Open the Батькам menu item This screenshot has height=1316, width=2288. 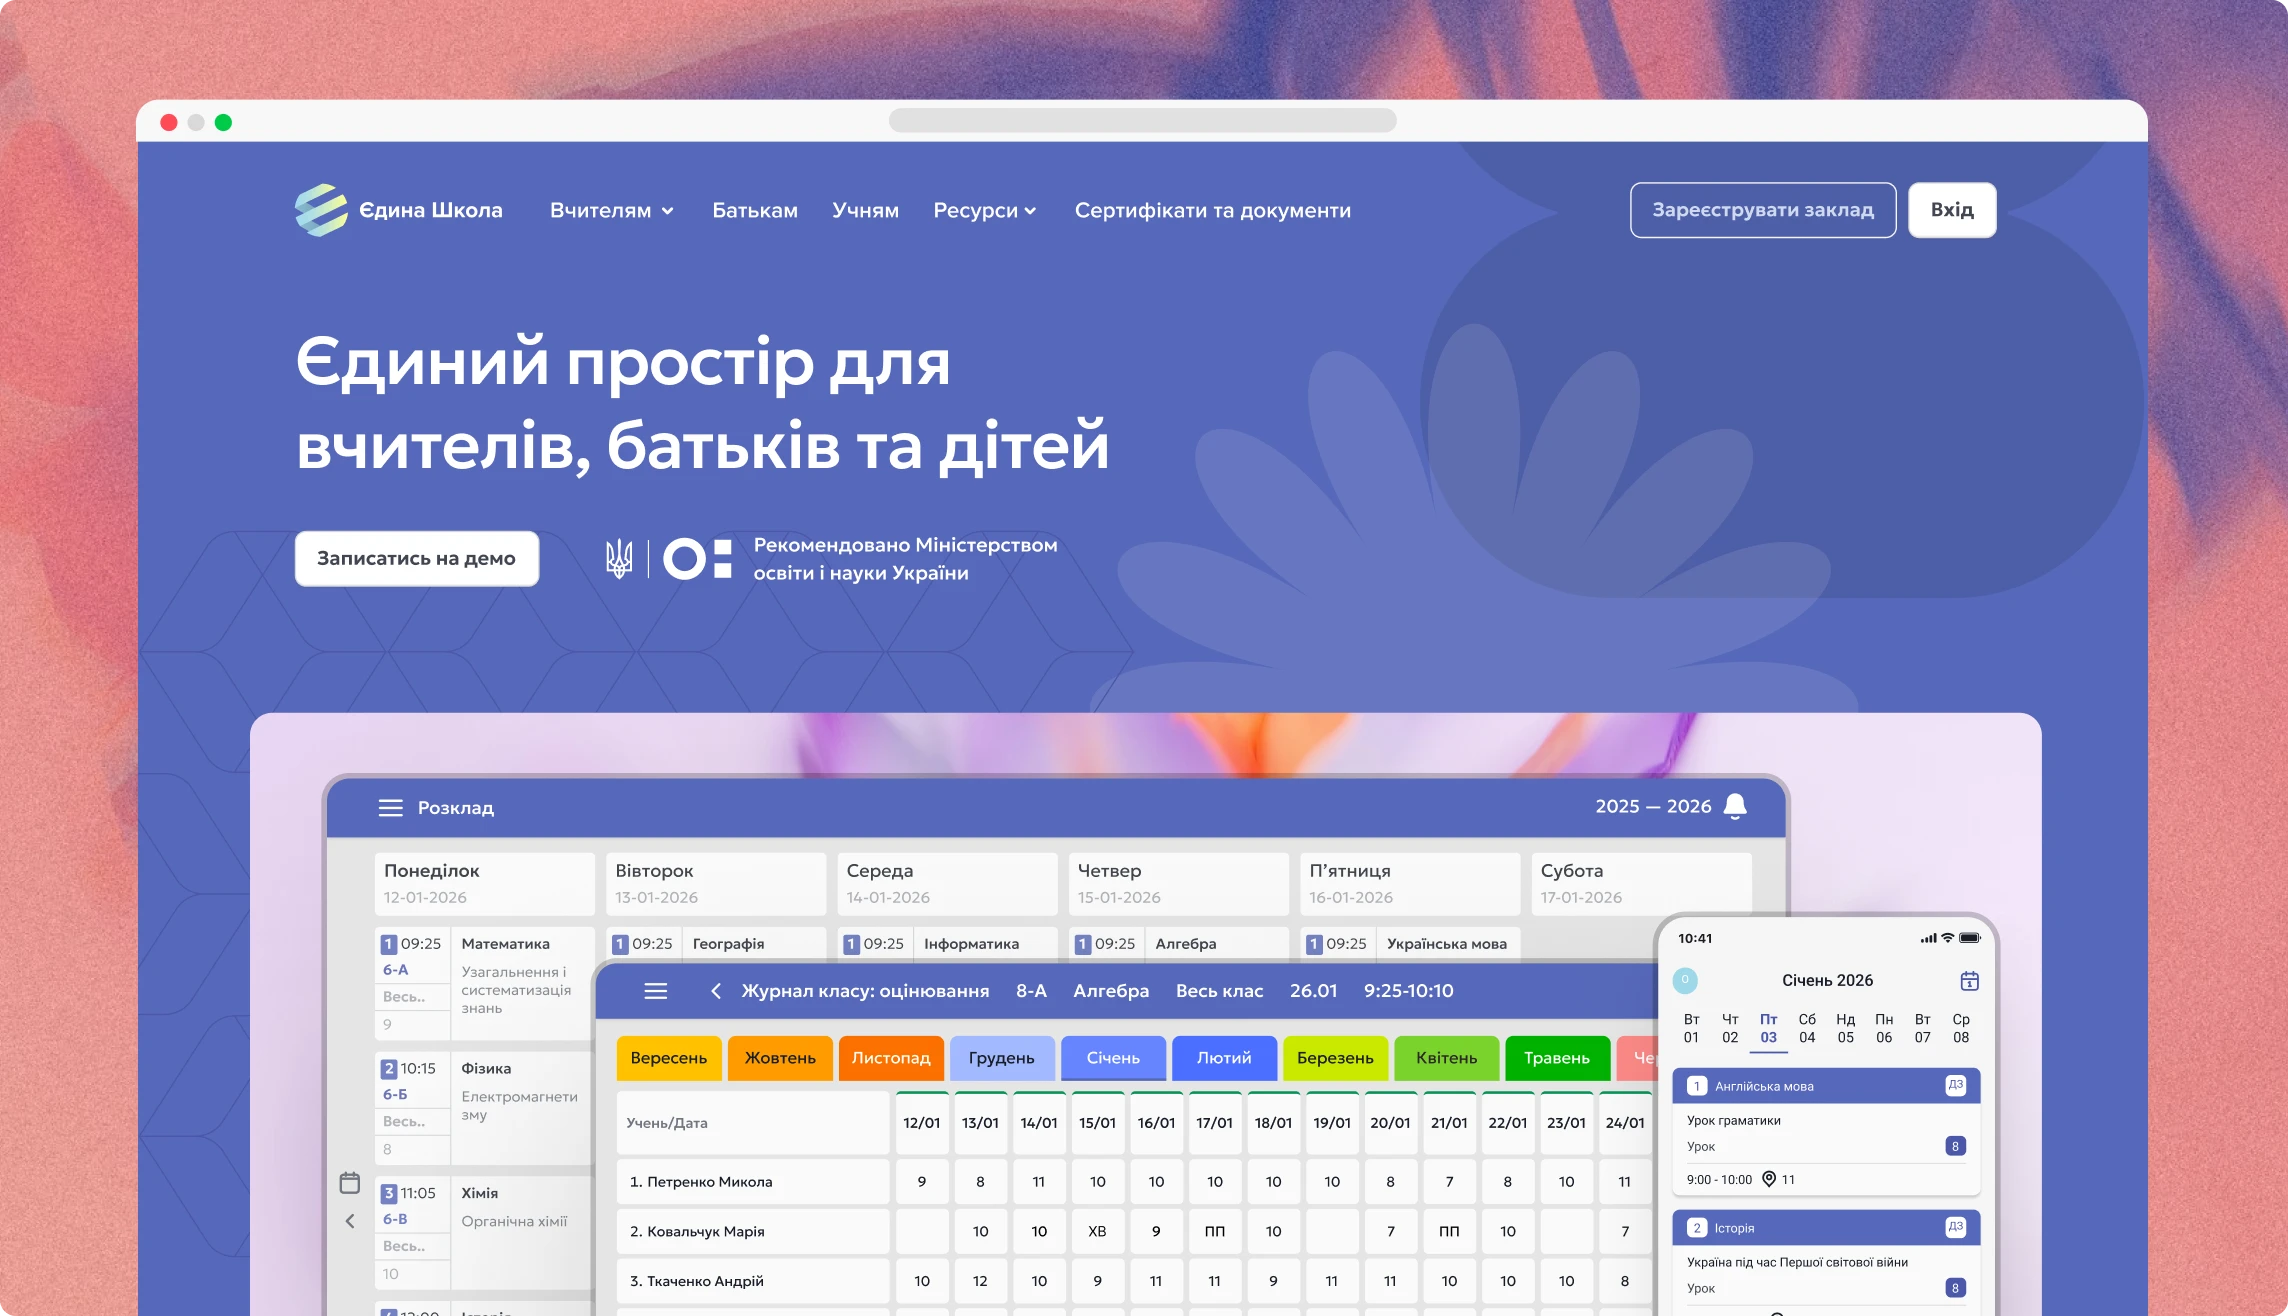(755, 211)
